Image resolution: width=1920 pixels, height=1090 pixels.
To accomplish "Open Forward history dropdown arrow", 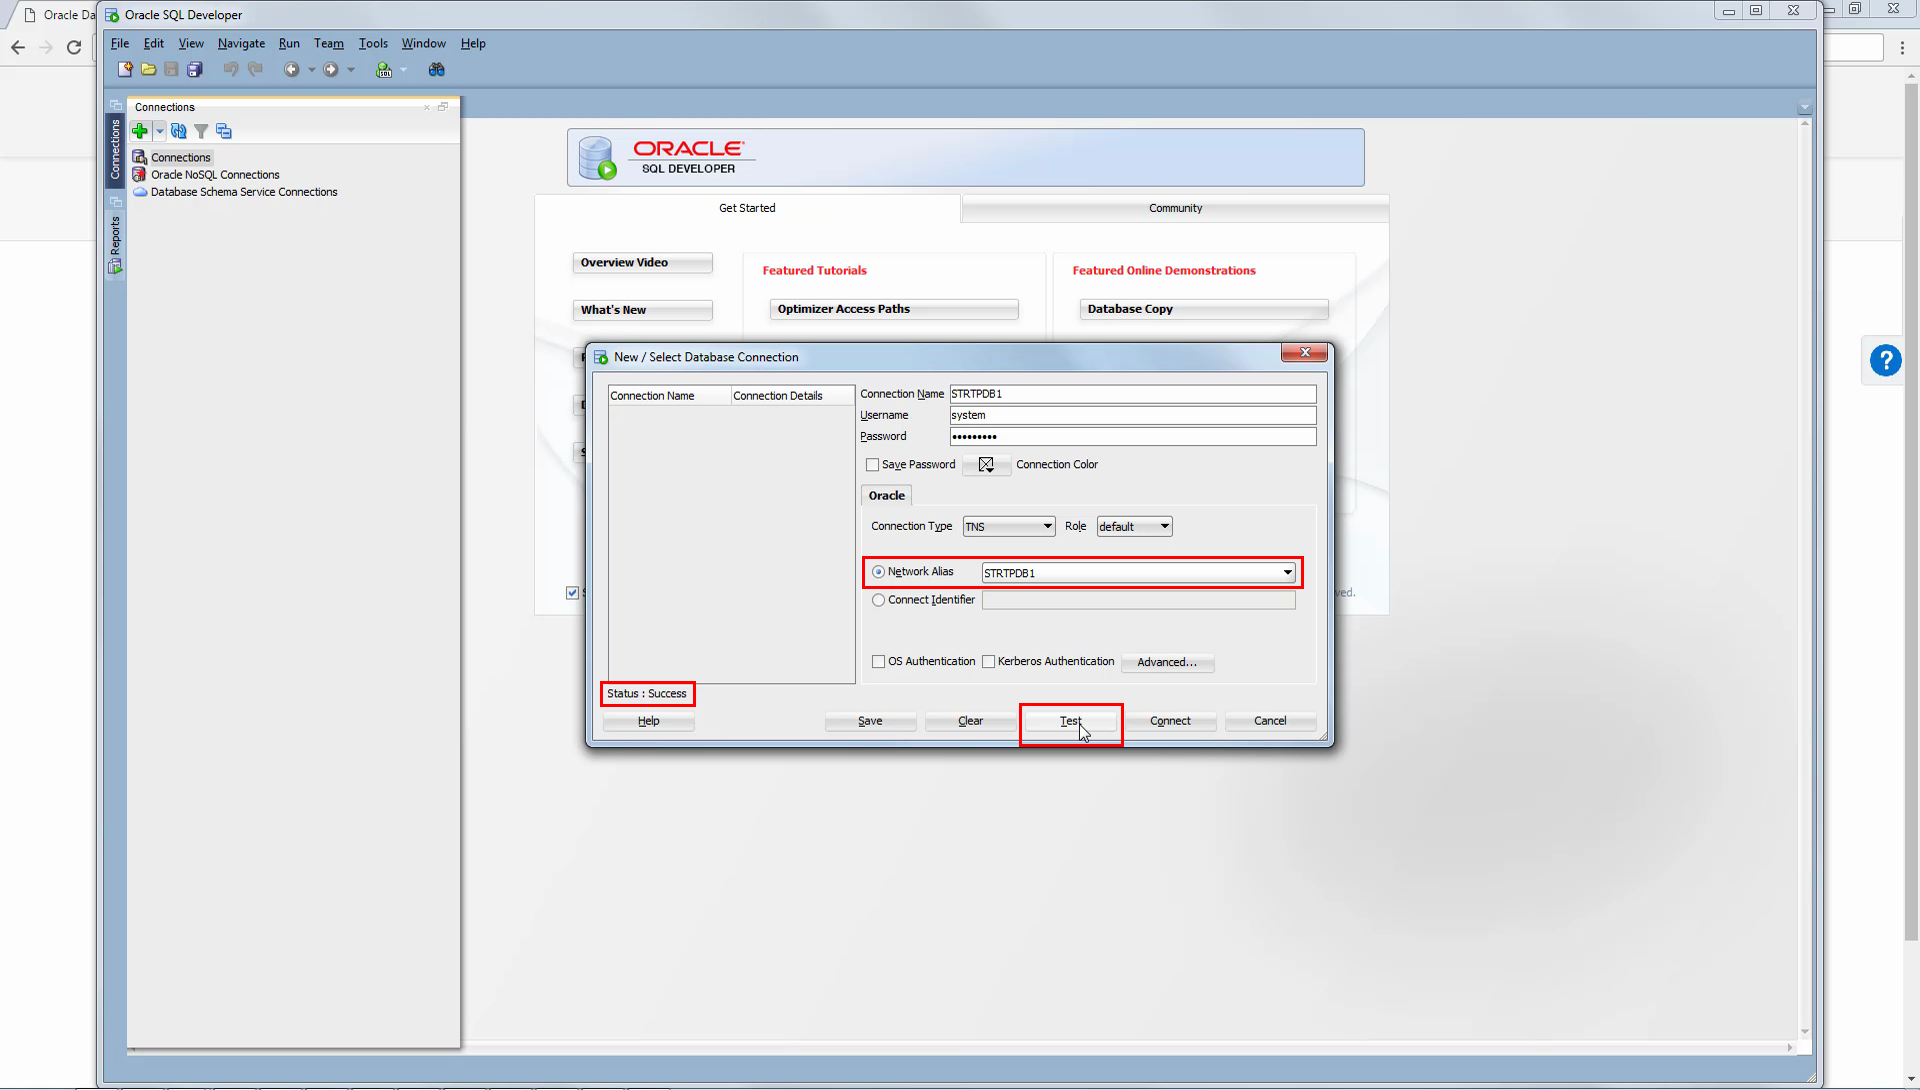I will coord(351,70).
